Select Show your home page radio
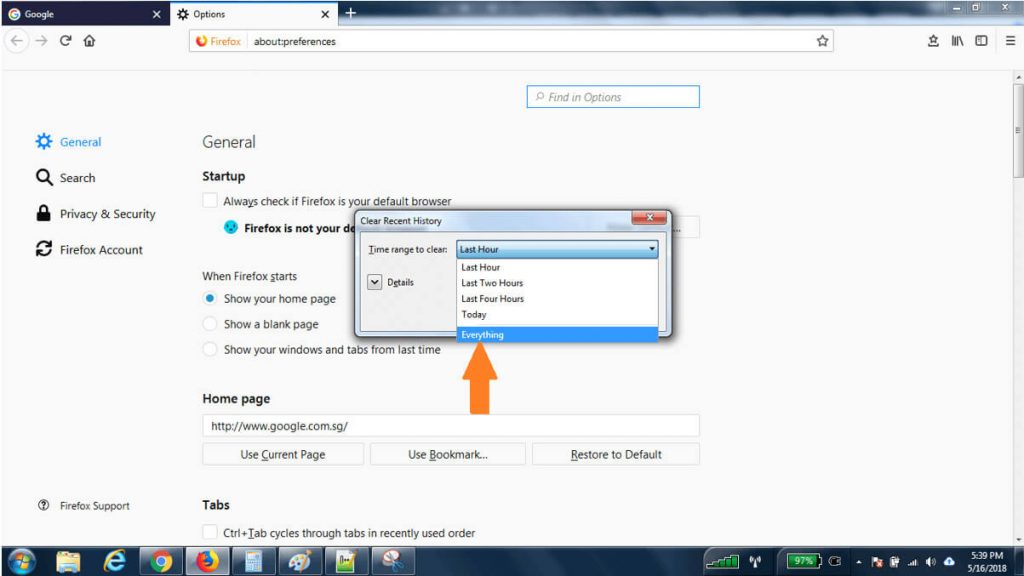Image resolution: width=1024 pixels, height=576 pixels. (x=210, y=298)
